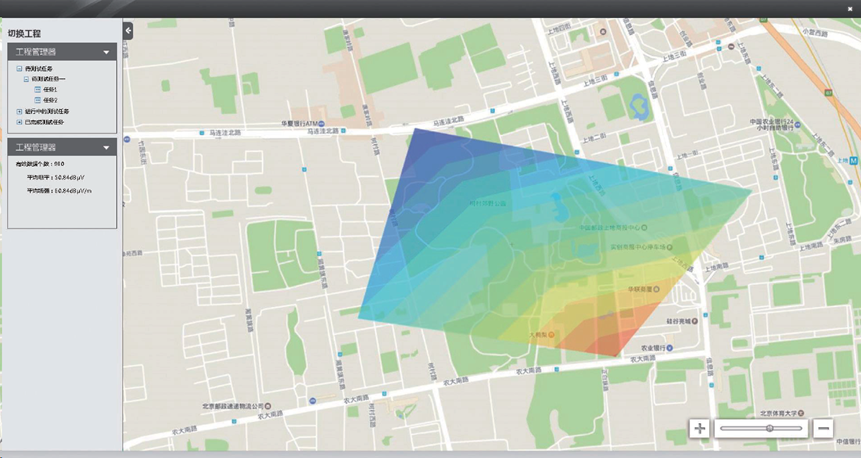Screen dimensions: 861x458
Task: Click the red area of heatmap overlay
Action: (x=608, y=342)
